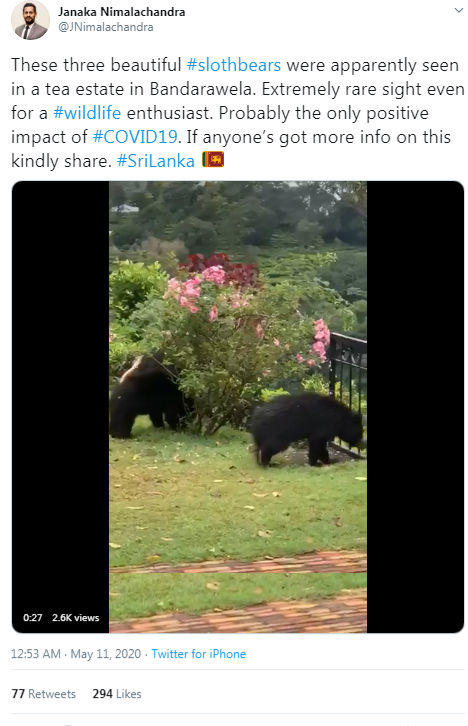This screenshot has width=468, height=726.
Task: Click the 2.6K views counter
Action: coord(75,618)
